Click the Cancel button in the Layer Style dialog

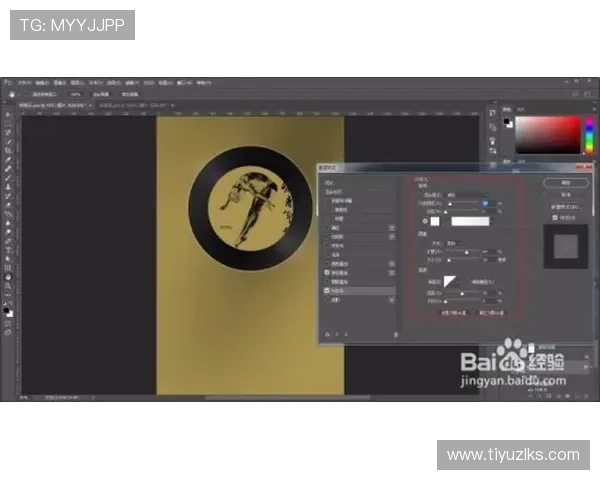coord(566,194)
